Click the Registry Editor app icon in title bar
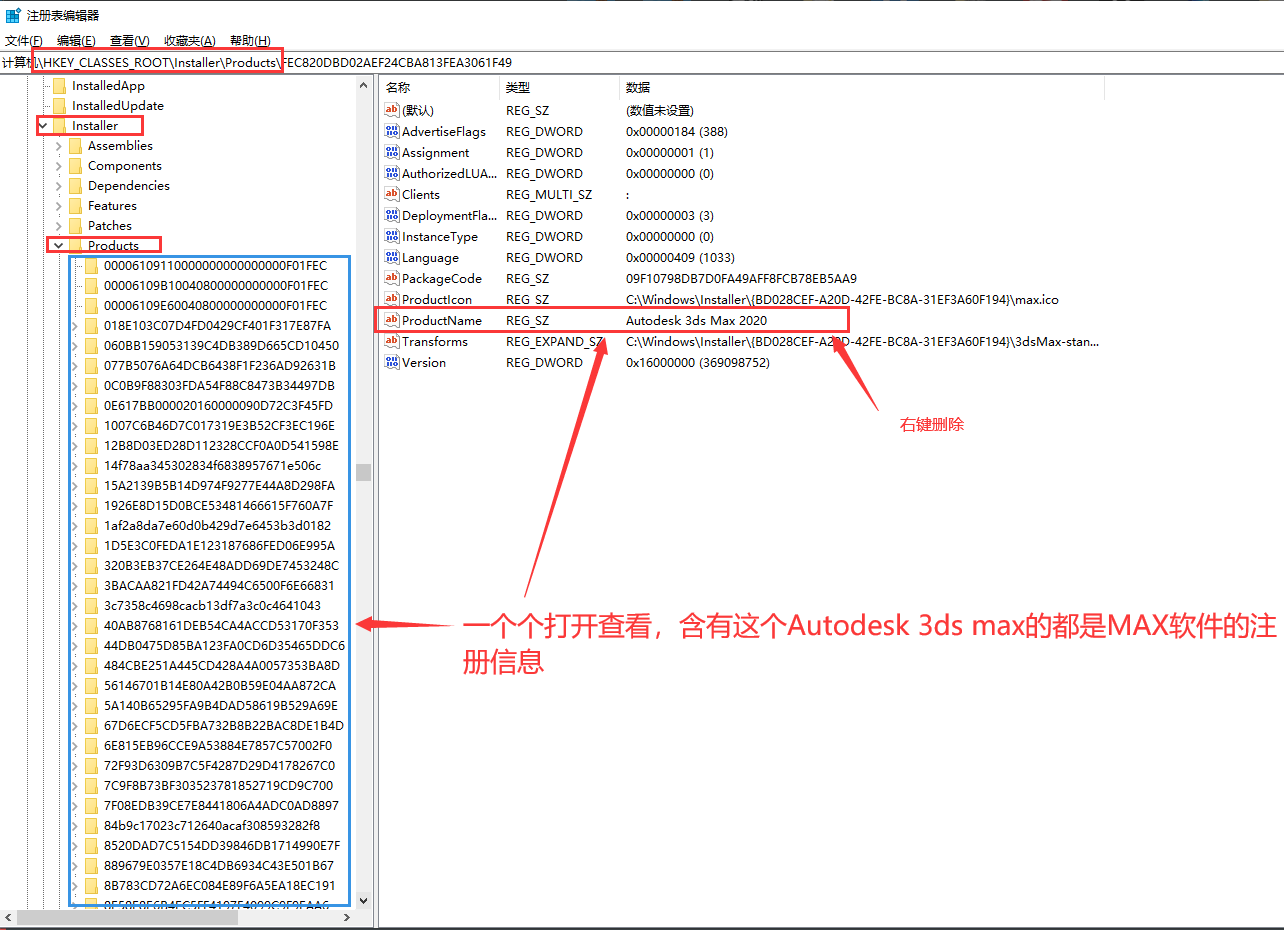1284x930 pixels. [x=12, y=15]
